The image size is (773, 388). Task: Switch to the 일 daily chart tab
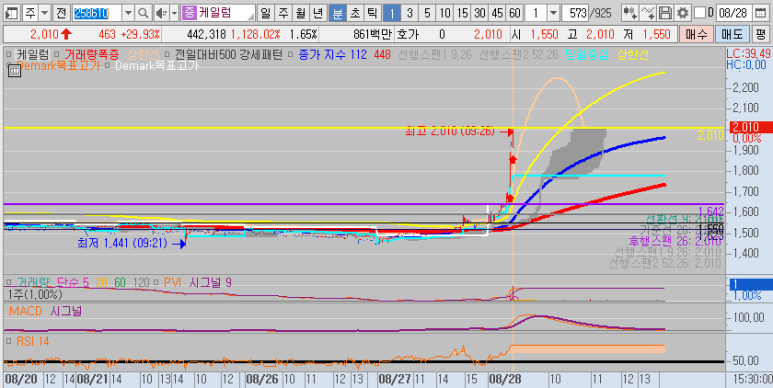tap(265, 13)
